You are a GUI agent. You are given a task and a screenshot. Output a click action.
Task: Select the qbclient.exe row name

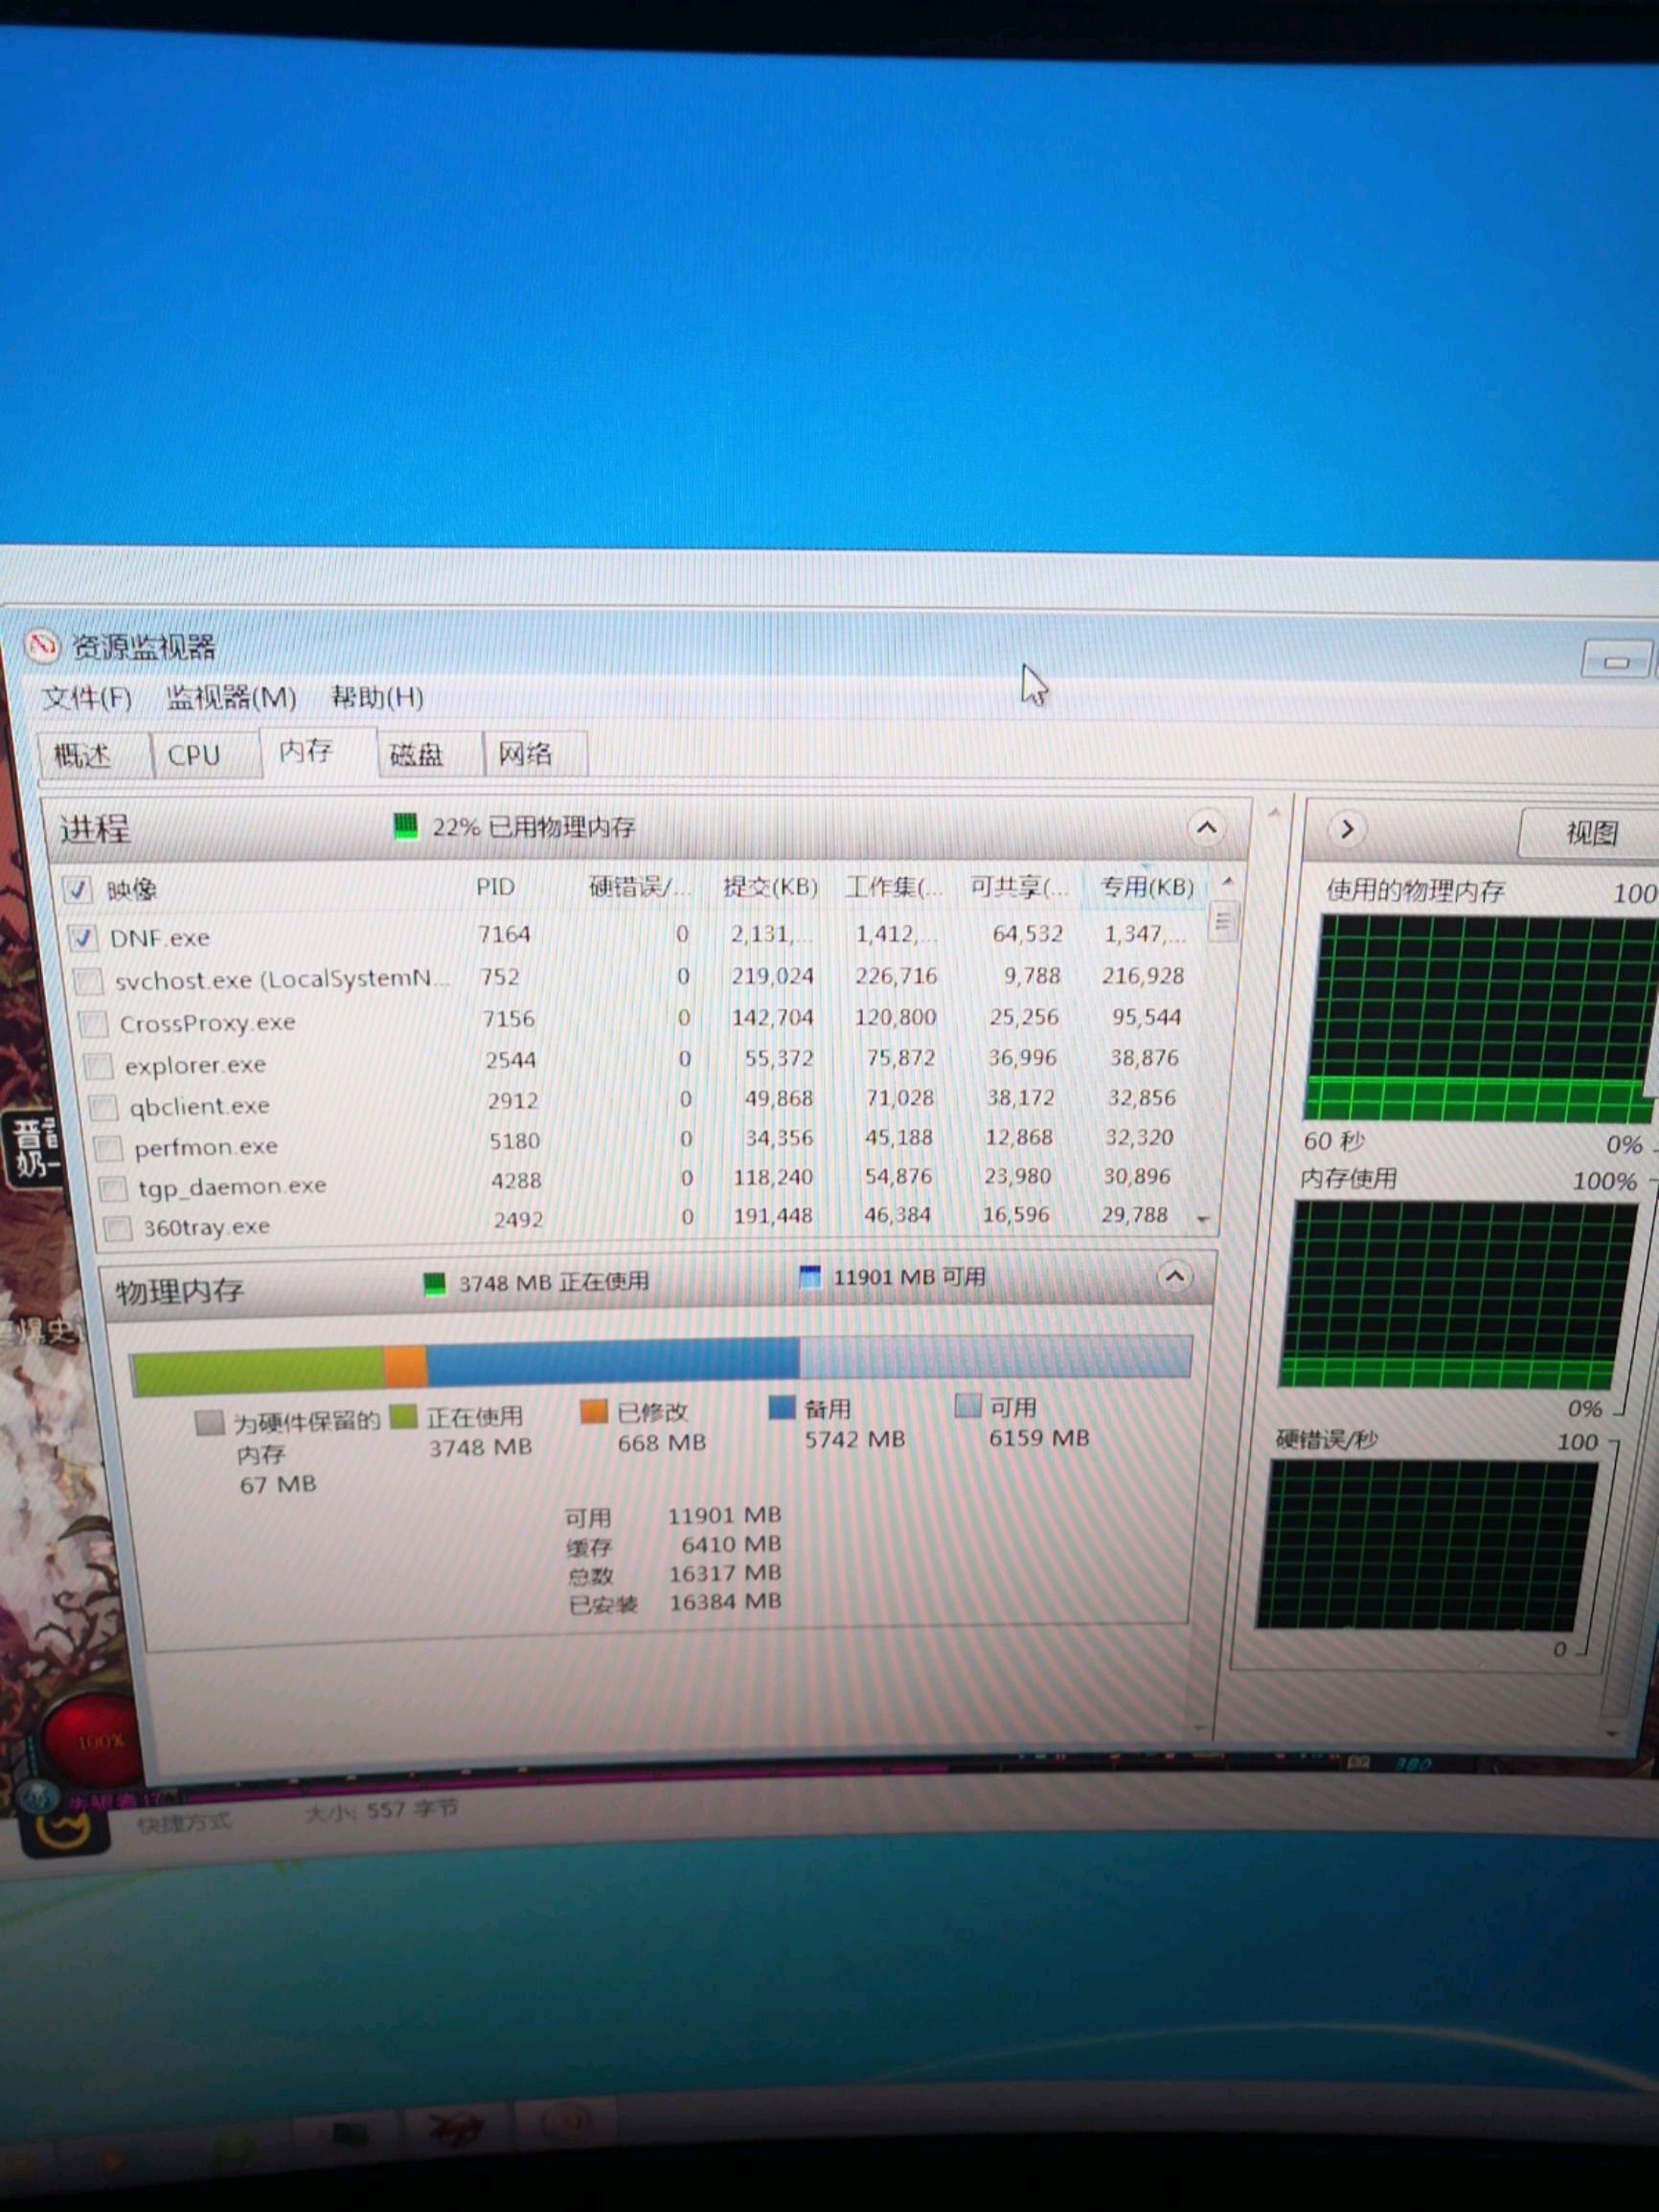point(199,1106)
